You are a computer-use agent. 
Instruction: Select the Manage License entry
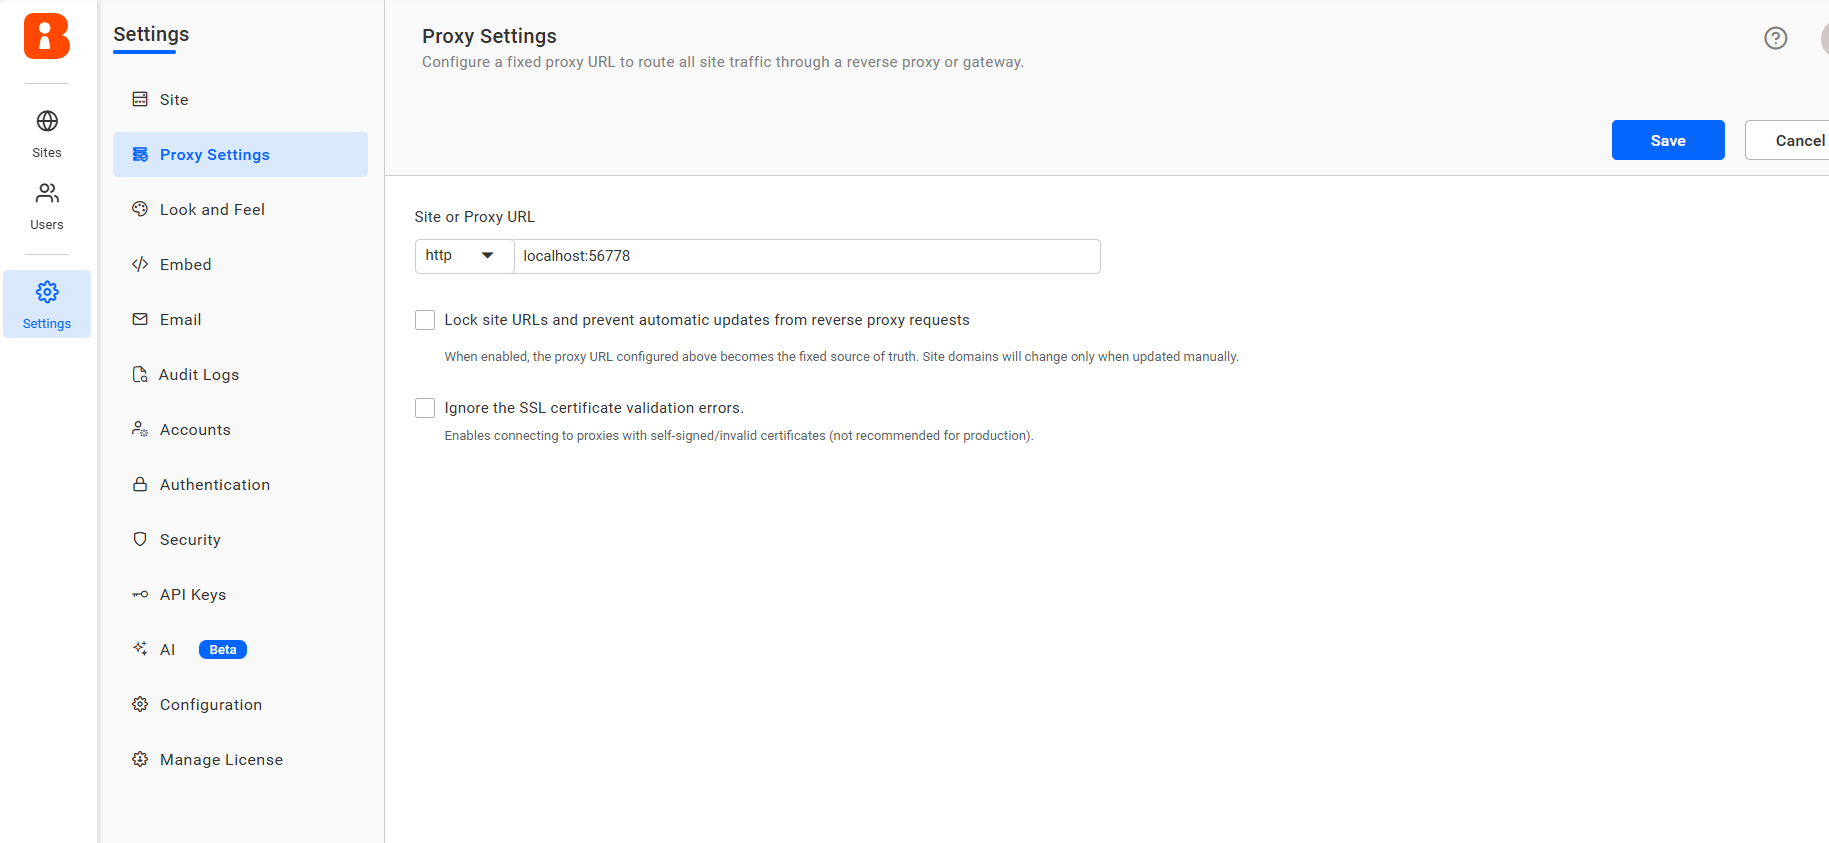tap(221, 759)
